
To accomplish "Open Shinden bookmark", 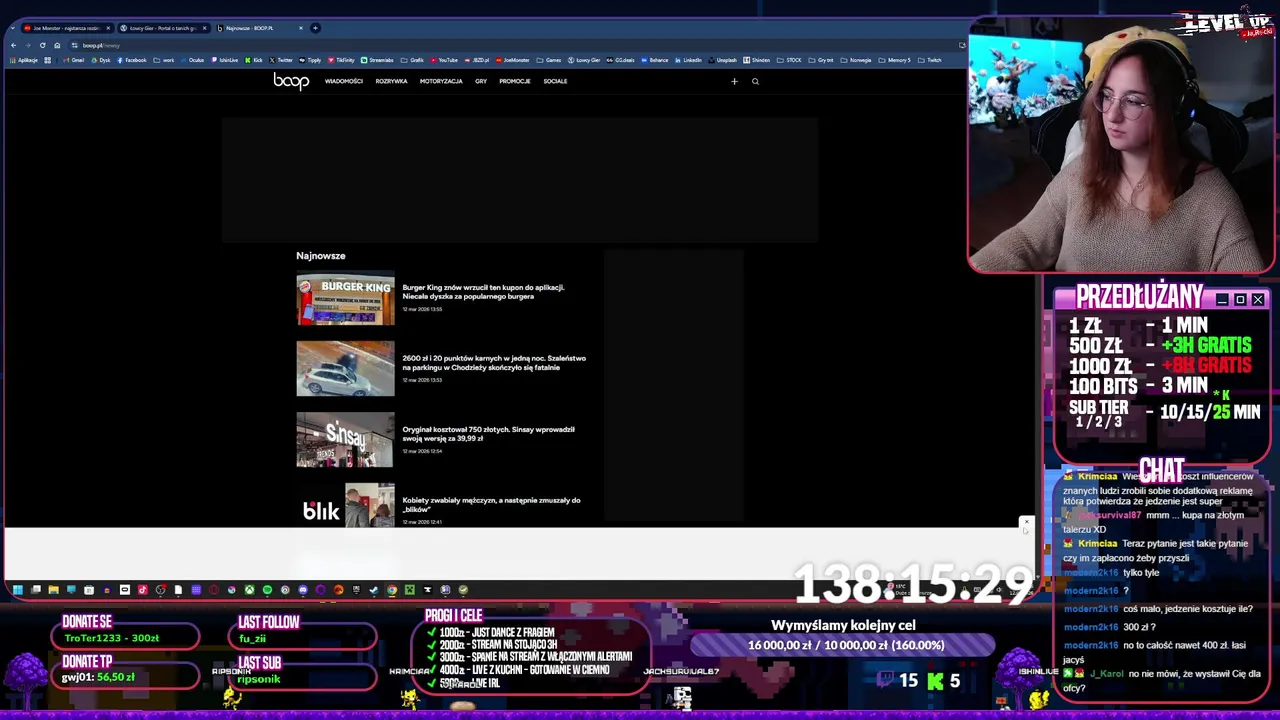I will tap(756, 60).
